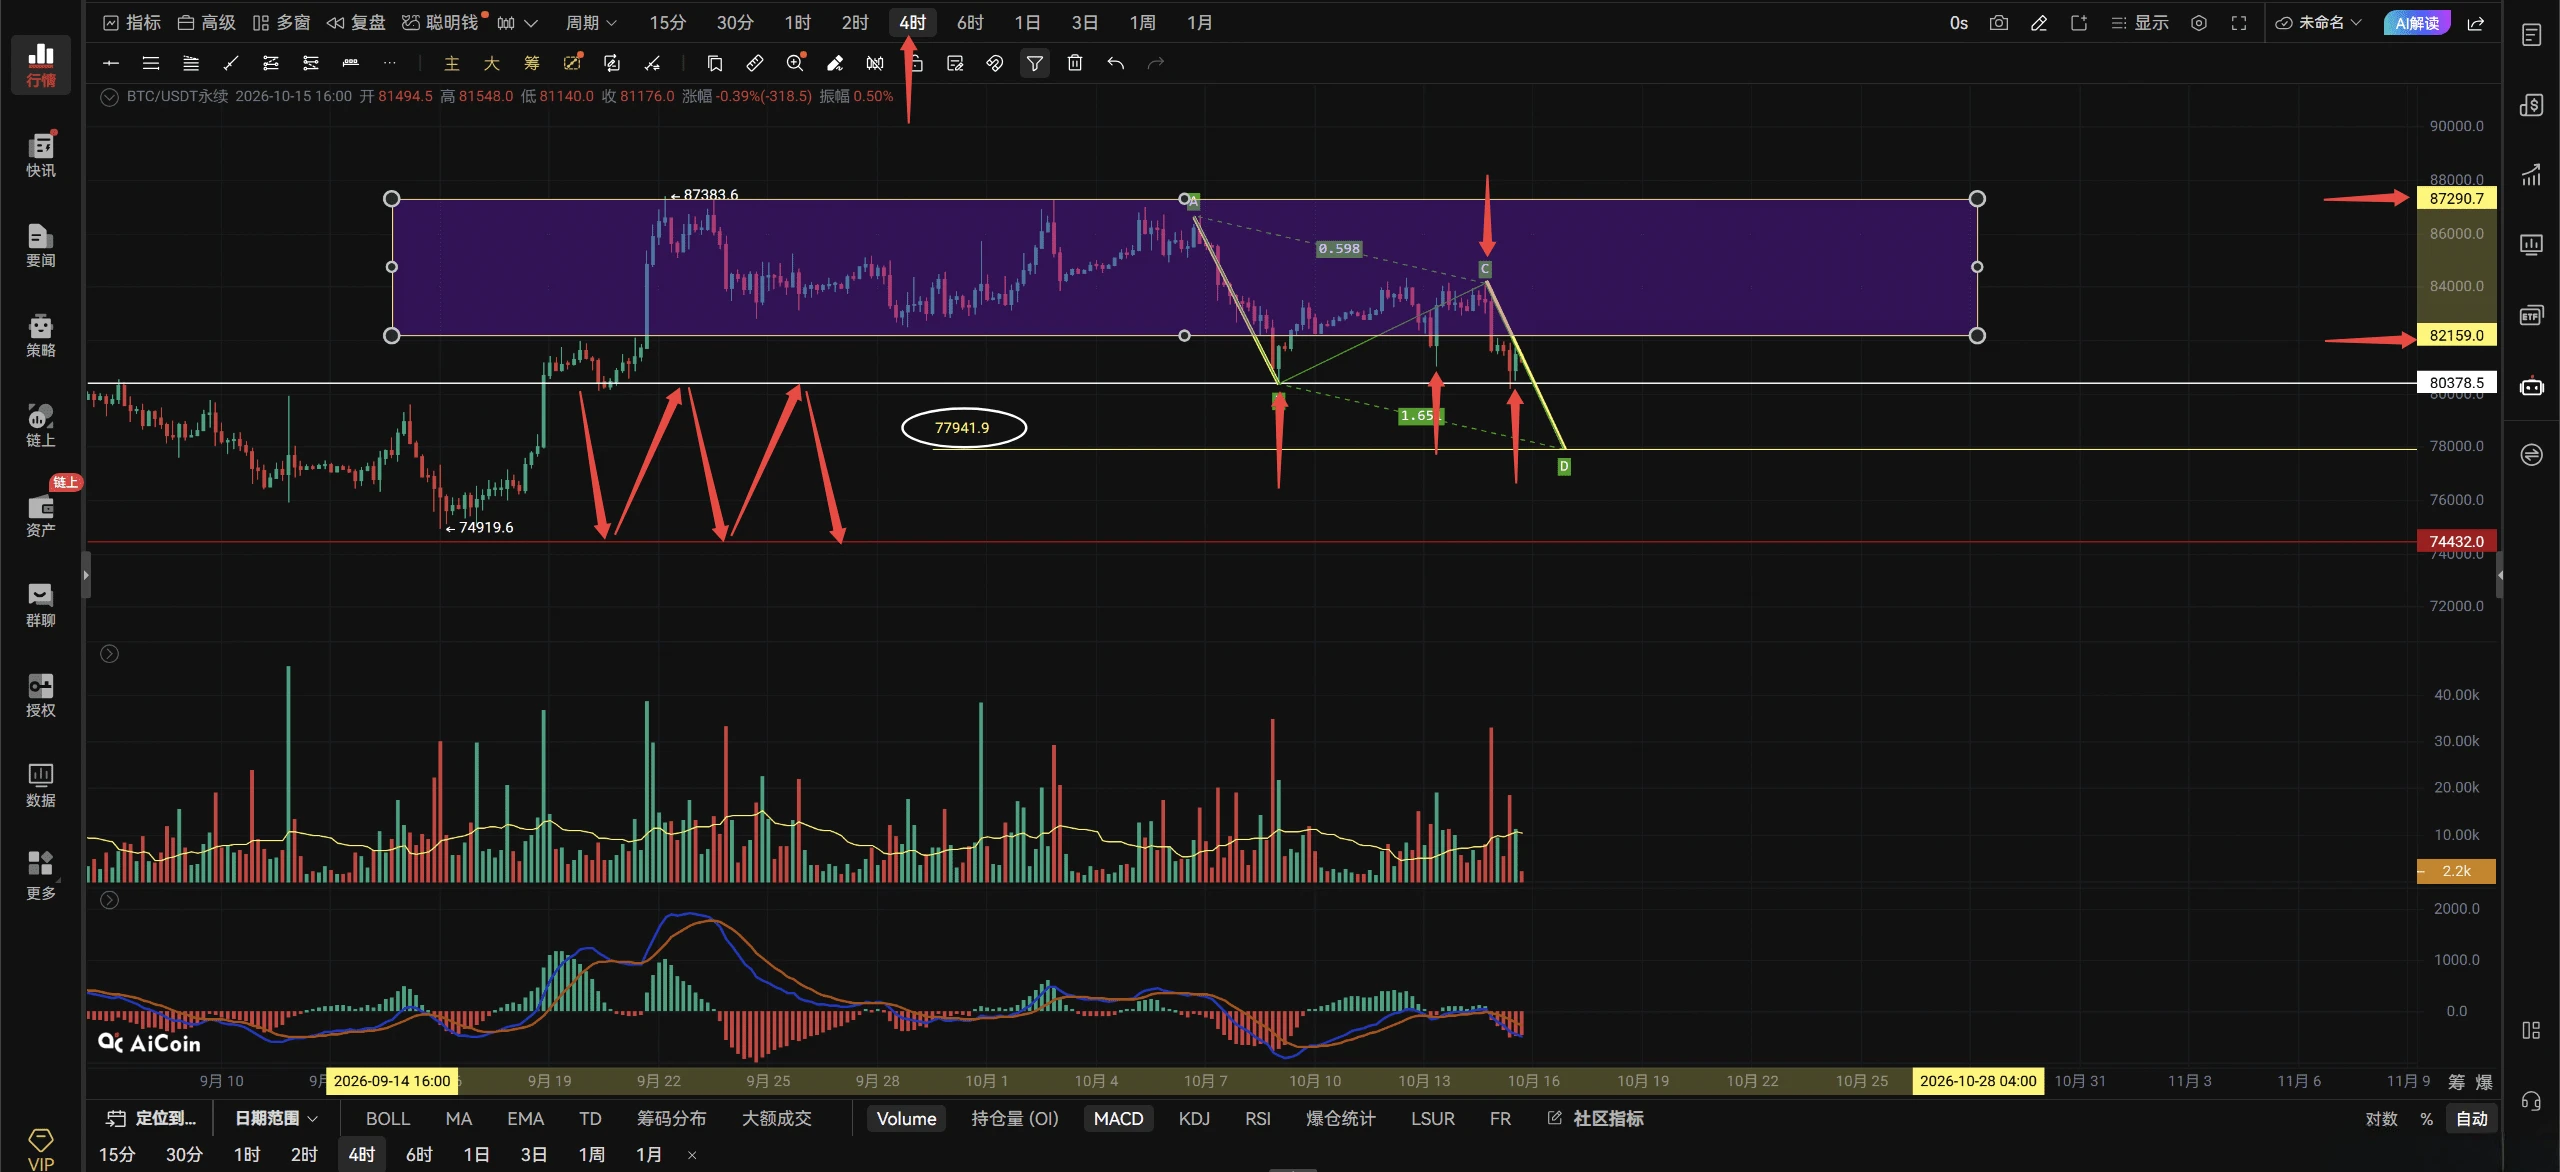Open the 数据 data sidebar item
Image resolution: width=2560 pixels, height=1172 pixels.
tap(41, 785)
